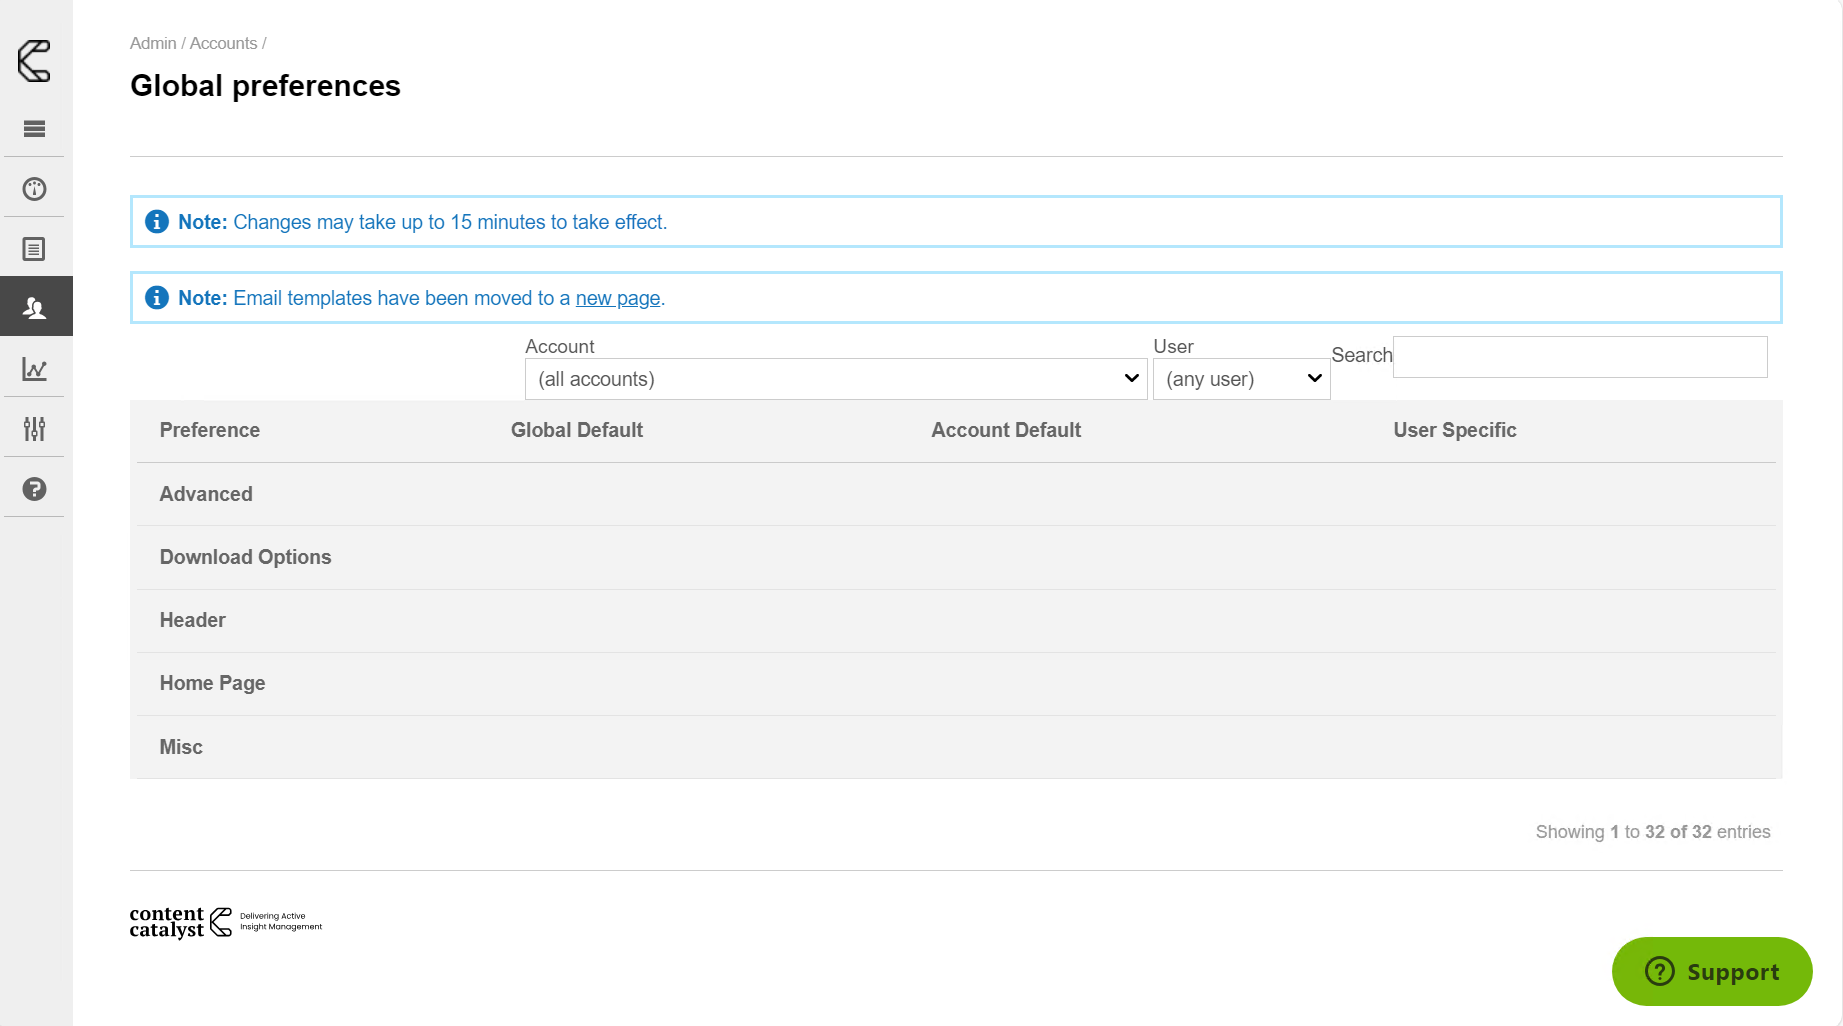
Task: Expand the Advanced preference group
Action: (206, 494)
